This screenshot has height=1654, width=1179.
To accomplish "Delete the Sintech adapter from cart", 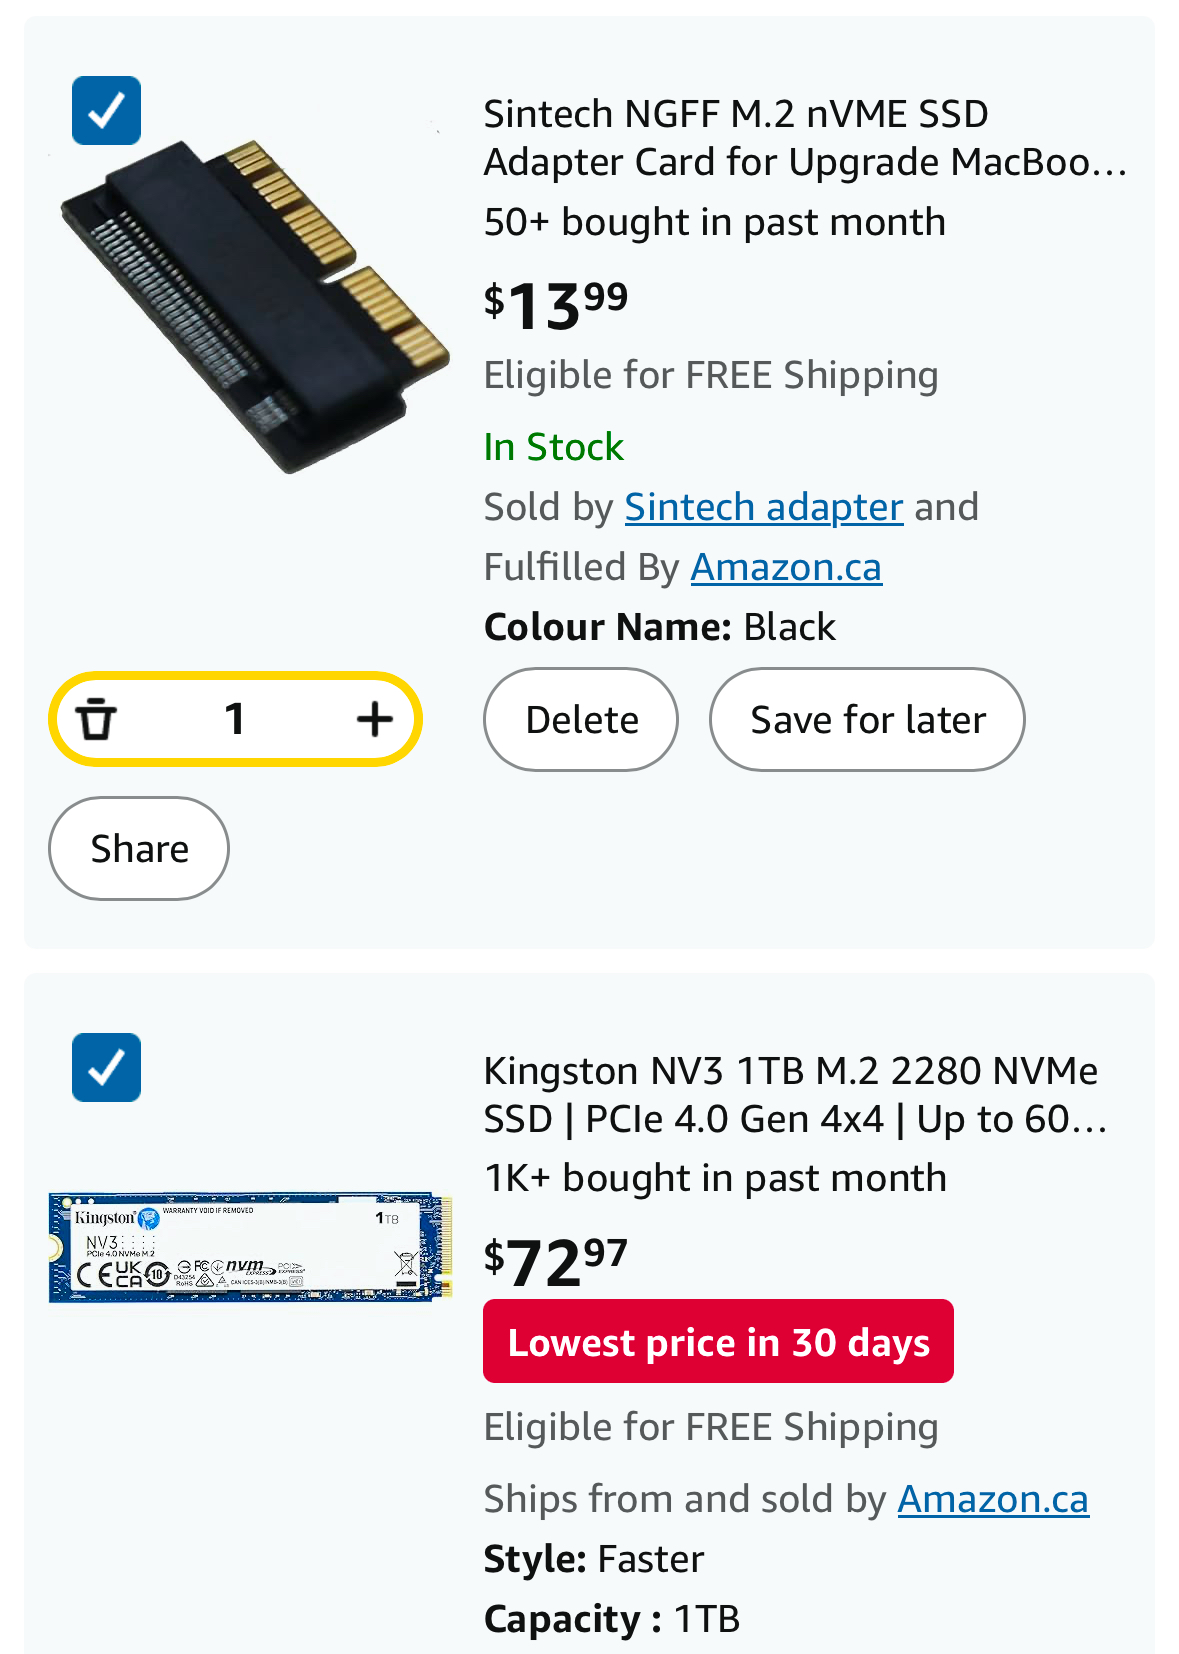I will [581, 720].
